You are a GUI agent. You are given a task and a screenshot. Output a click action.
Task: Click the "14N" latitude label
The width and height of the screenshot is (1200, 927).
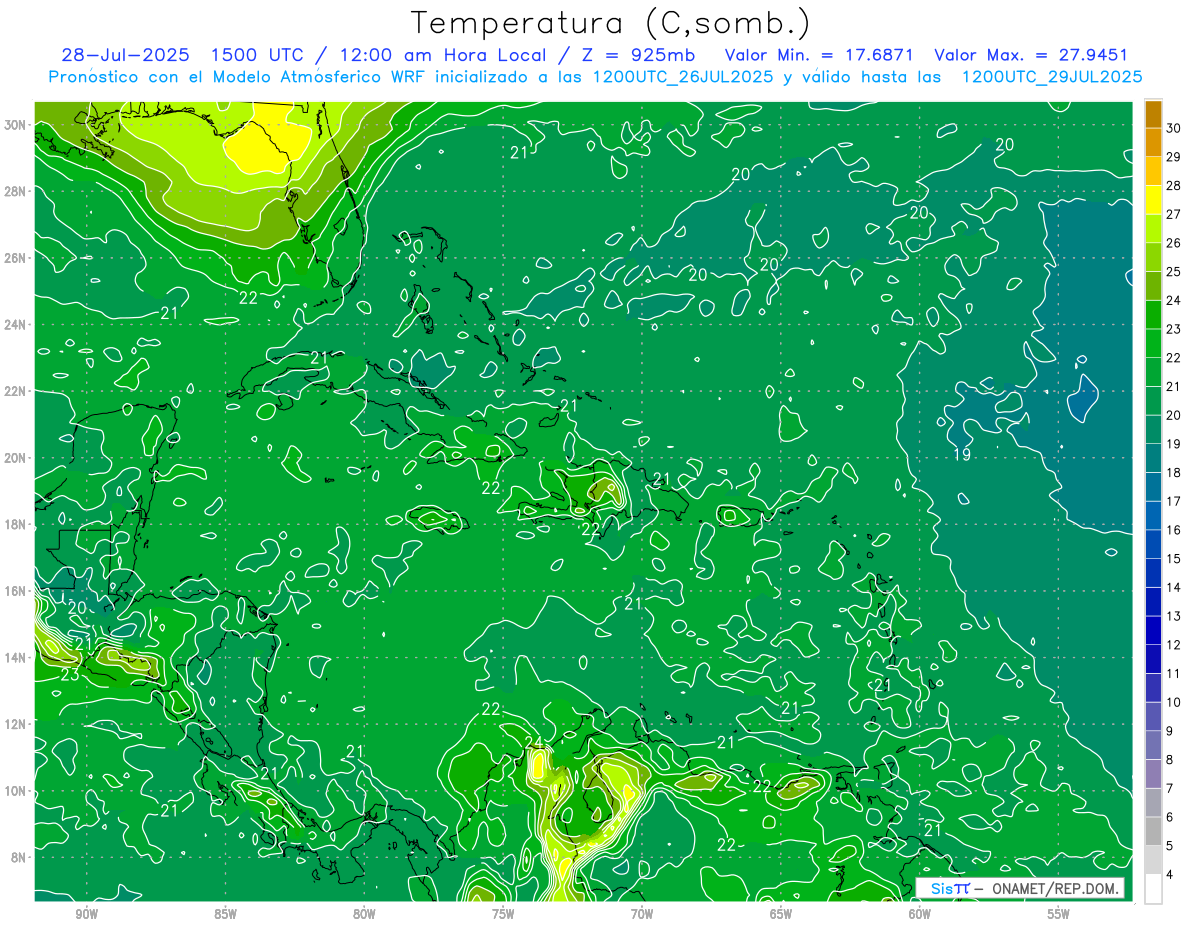pyautogui.click(x=16, y=657)
